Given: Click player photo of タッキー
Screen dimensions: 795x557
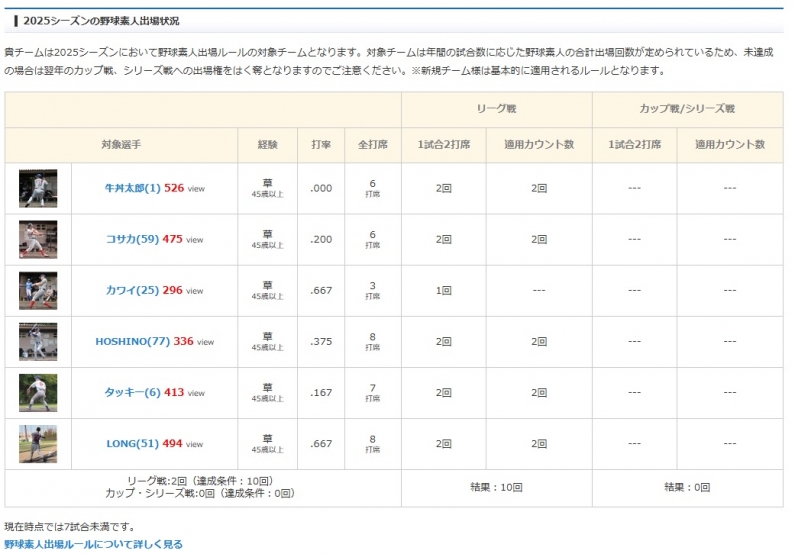Looking at the screenshot, I should (38, 392).
